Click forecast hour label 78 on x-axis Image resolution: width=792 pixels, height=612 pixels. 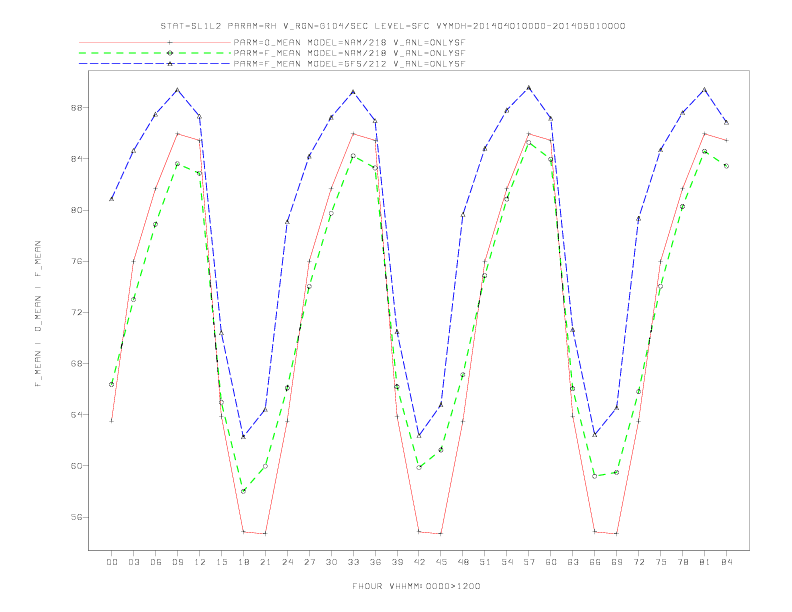(x=683, y=562)
